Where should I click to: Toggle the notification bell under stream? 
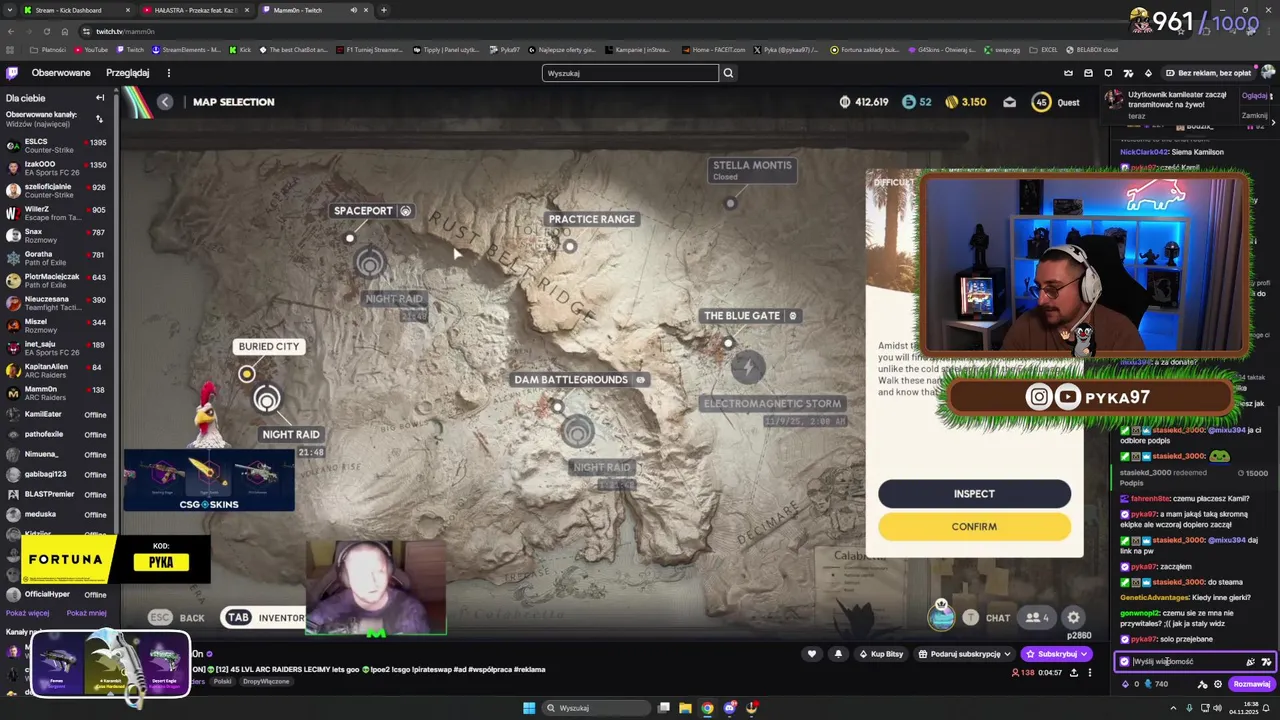838,654
